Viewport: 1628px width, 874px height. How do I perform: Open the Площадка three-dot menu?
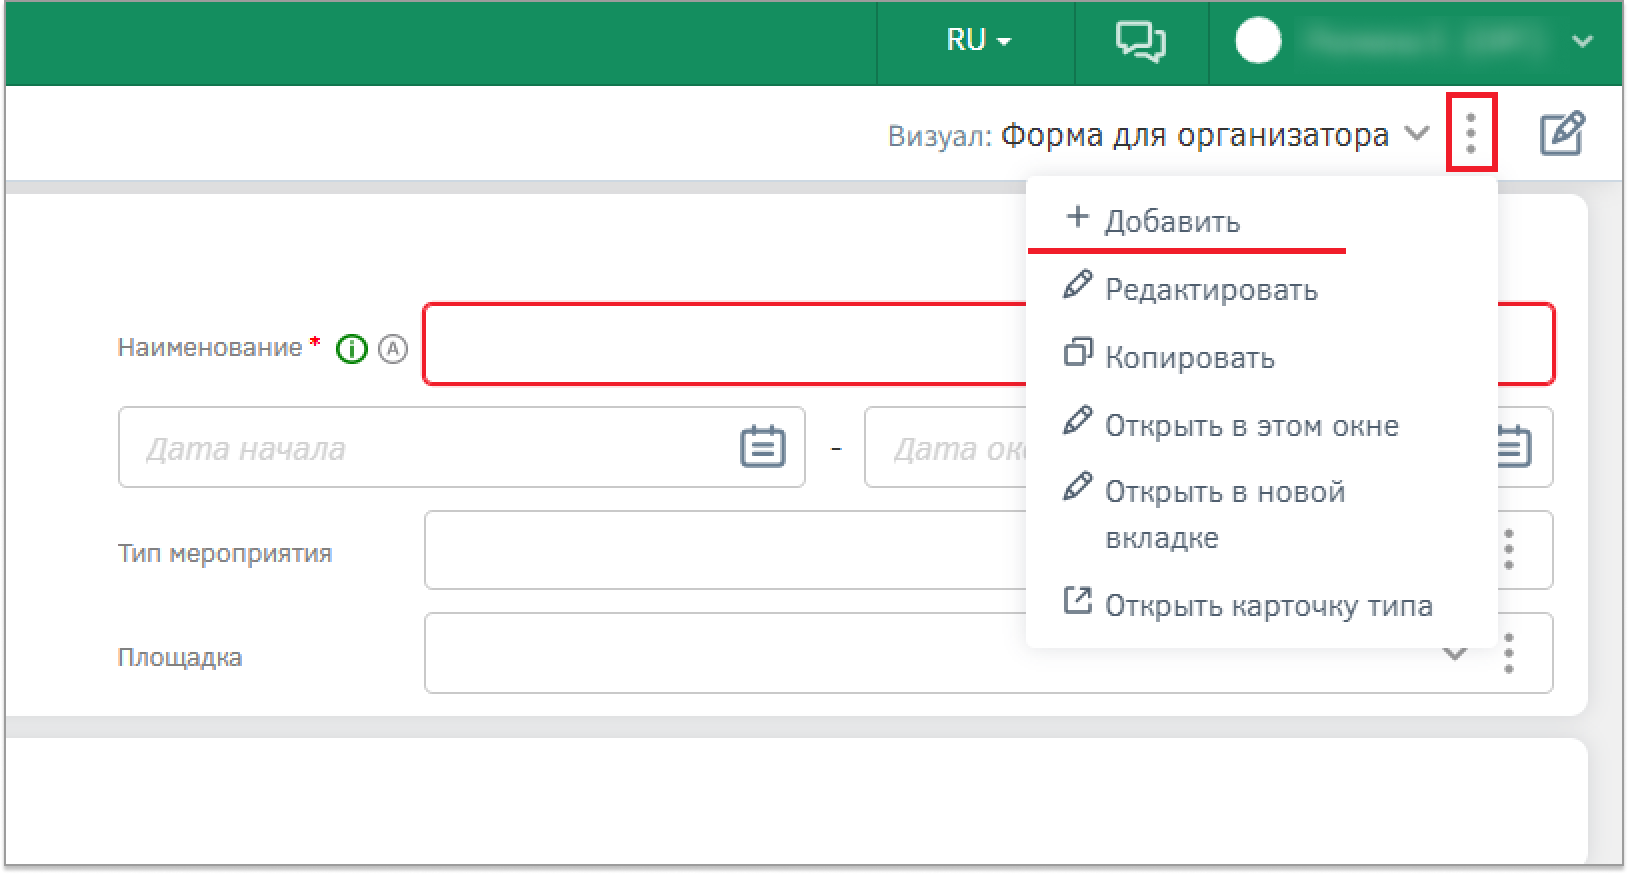[x=1509, y=654]
